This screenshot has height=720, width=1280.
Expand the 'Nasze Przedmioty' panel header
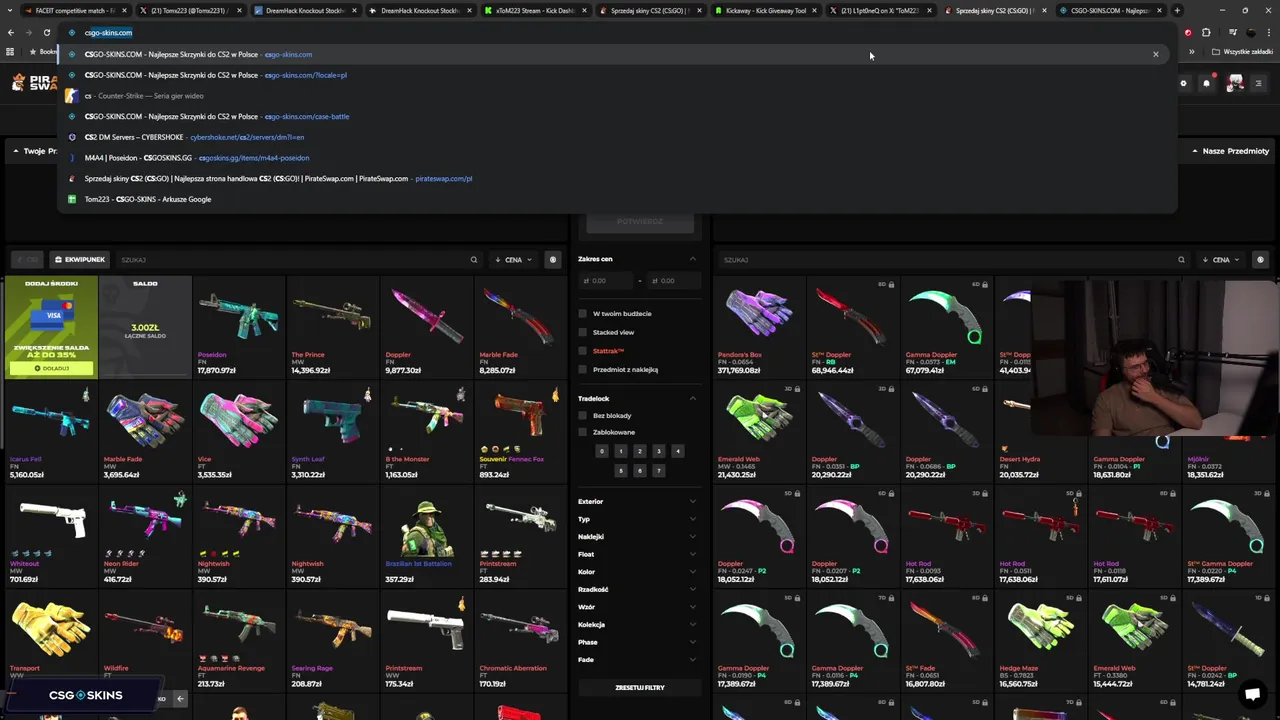pos(1230,151)
